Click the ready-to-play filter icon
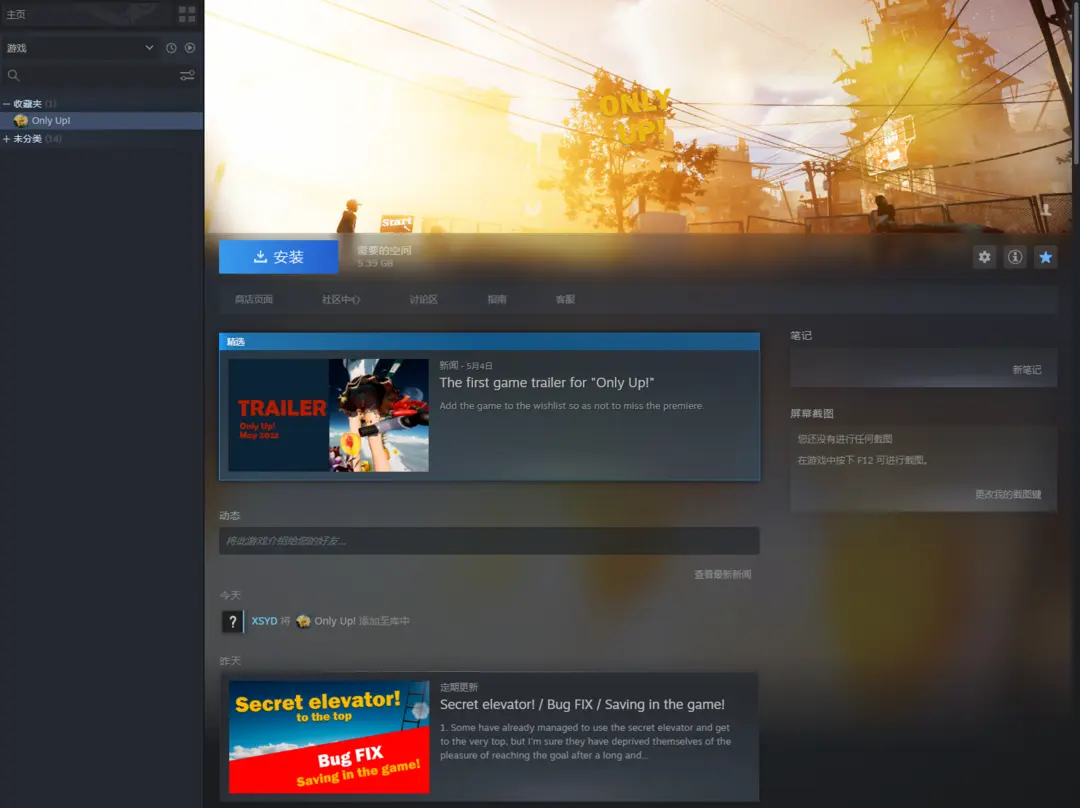The width and height of the screenshot is (1080, 808). [190, 48]
